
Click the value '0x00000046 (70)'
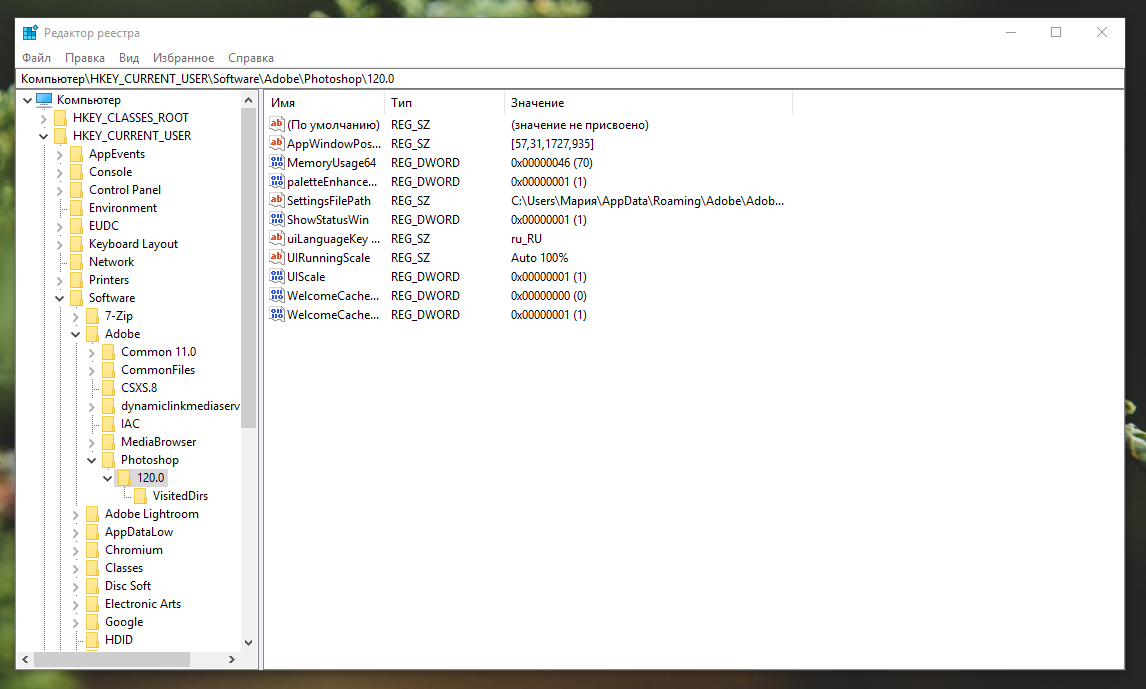(x=552, y=163)
